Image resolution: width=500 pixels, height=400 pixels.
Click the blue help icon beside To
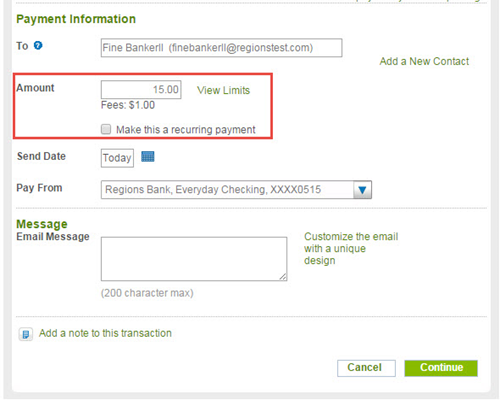pos(38,45)
